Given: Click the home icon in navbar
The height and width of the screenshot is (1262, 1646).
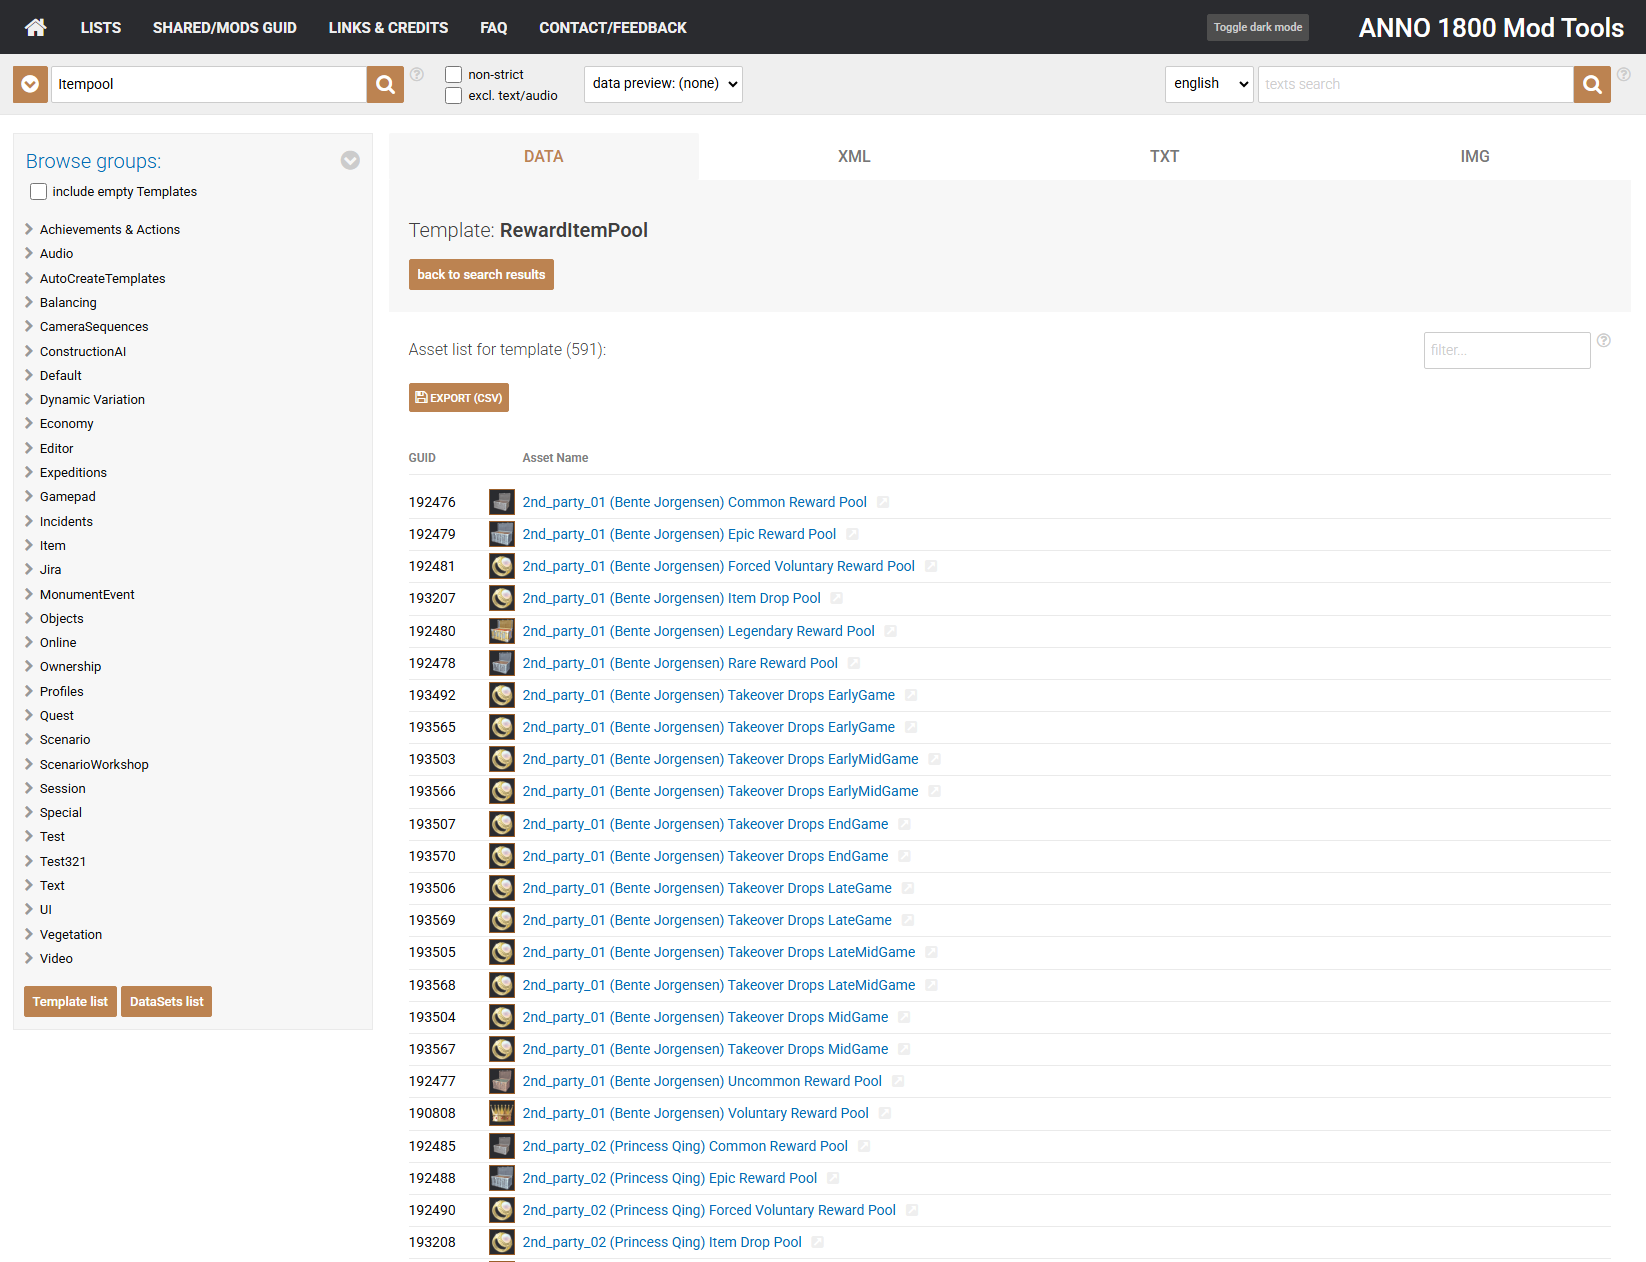Looking at the screenshot, I should 36,27.
